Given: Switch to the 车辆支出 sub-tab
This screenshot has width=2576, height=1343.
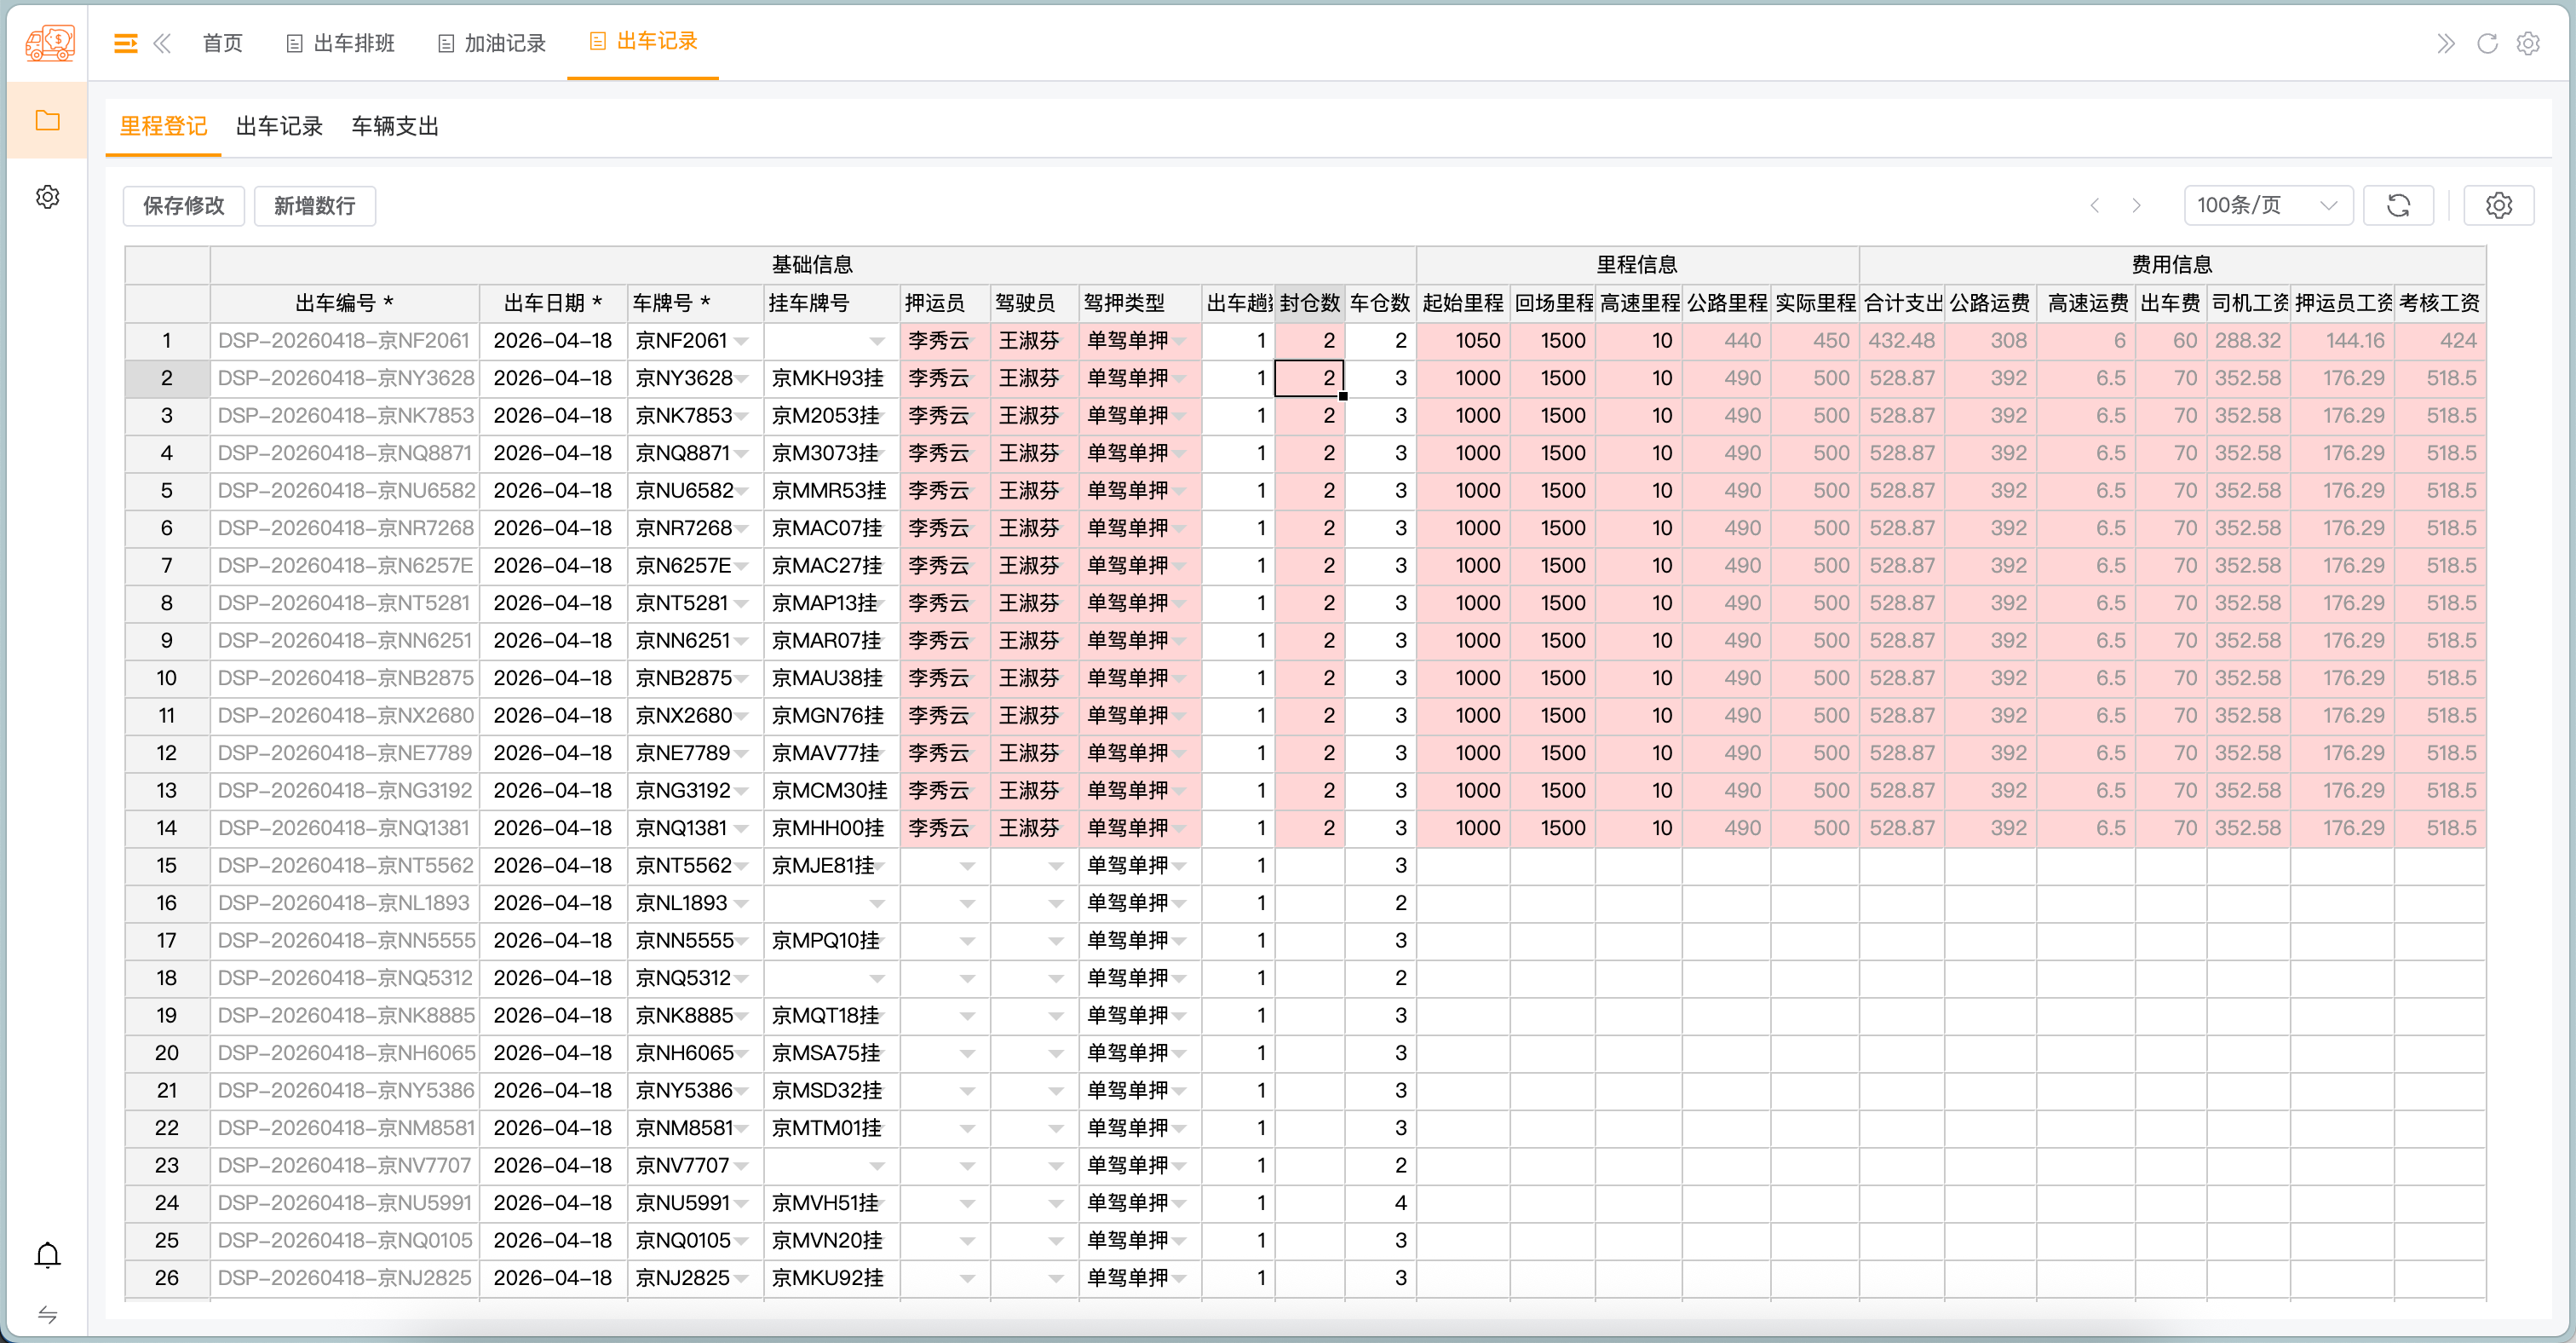Looking at the screenshot, I should point(395,127).
